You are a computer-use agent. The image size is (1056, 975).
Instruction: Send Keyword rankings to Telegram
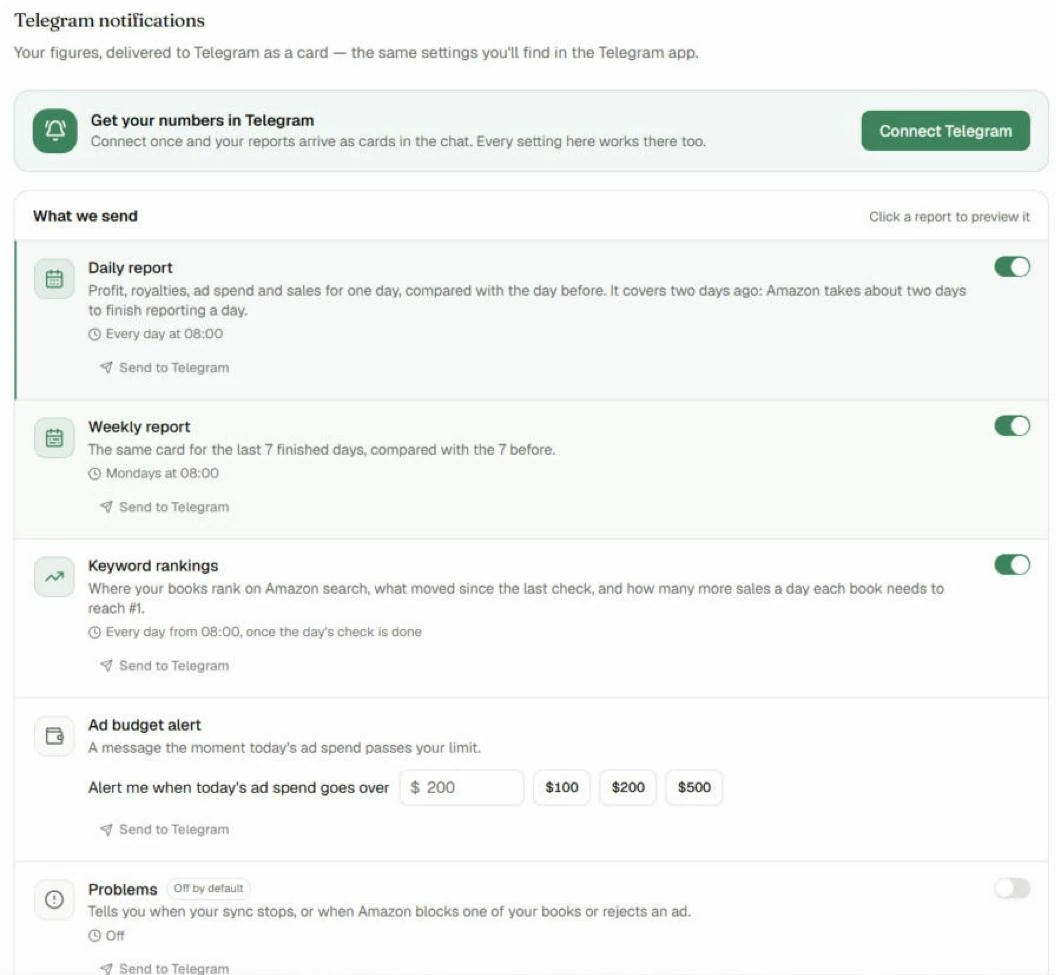[x=164, y=666]
